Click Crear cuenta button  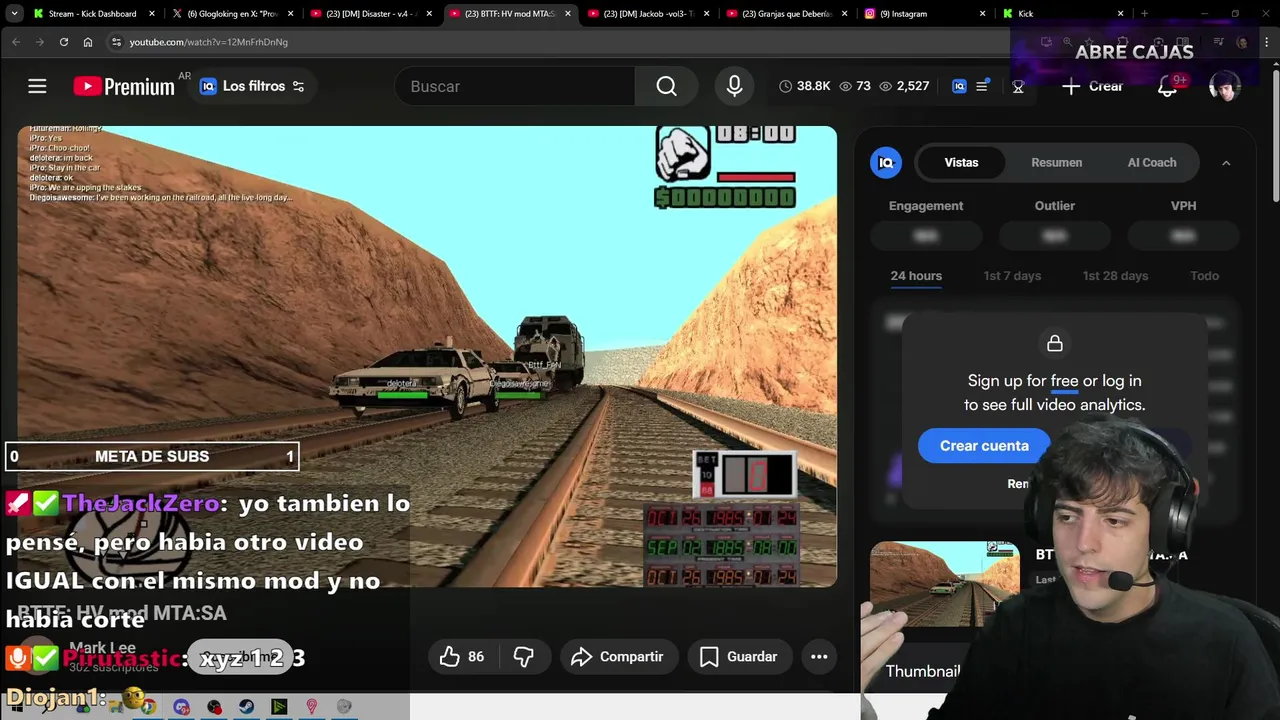click(x=984, y=446)
